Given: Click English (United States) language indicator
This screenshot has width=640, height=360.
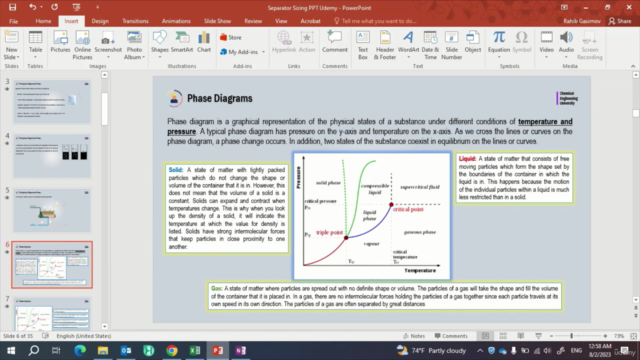Looking at the screenshot, I should coord(84,336).
